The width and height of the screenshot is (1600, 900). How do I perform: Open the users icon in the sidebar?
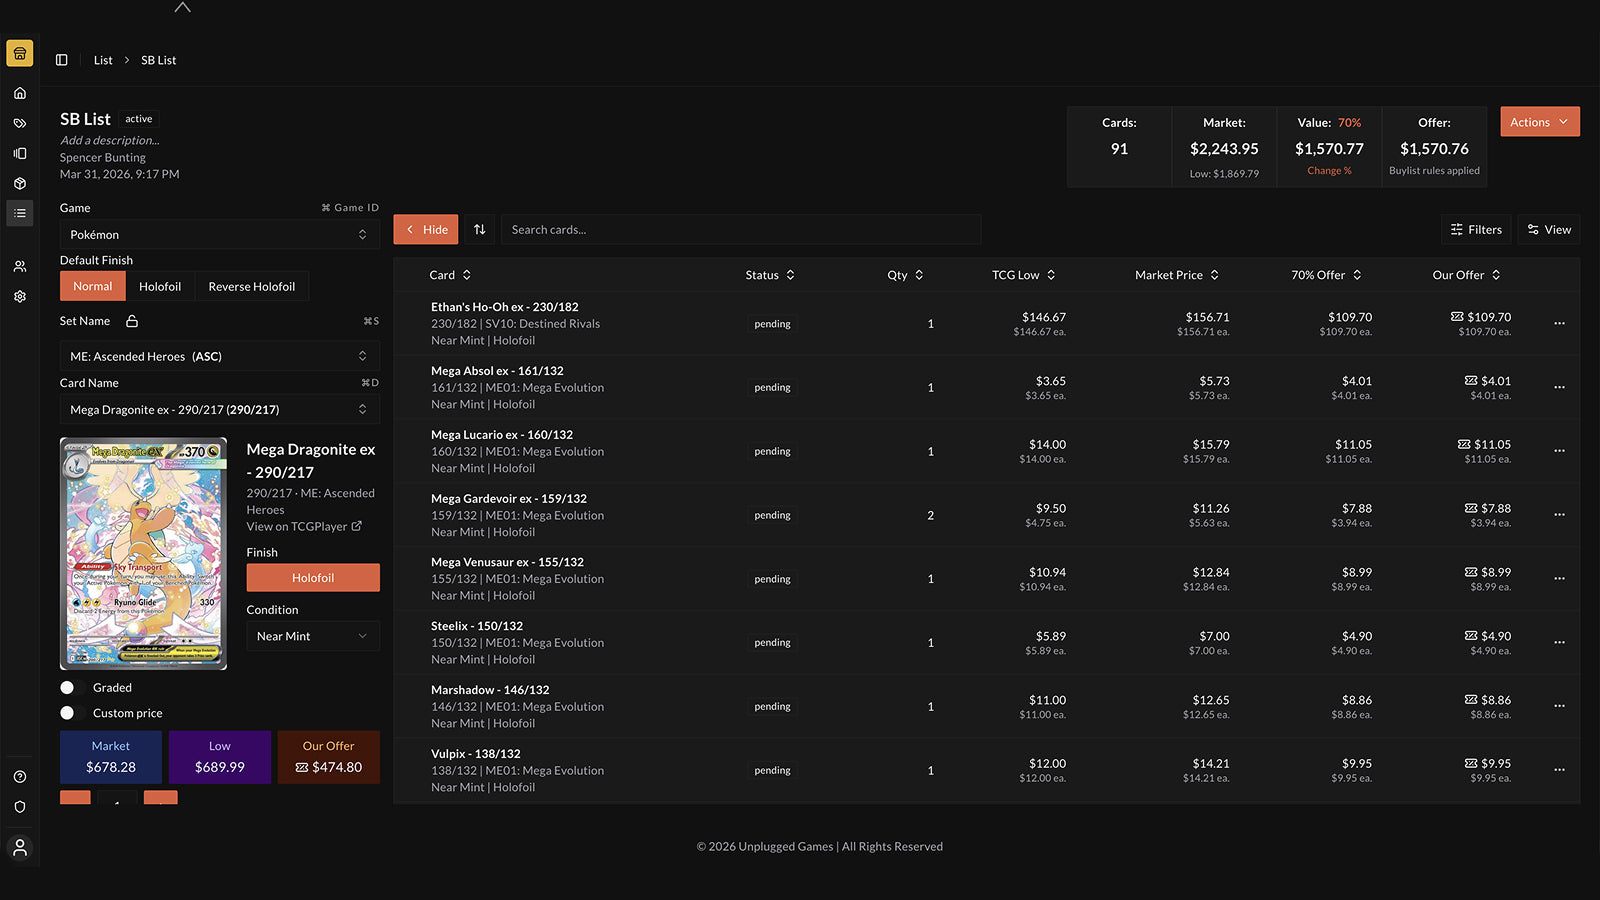[20, 267]
